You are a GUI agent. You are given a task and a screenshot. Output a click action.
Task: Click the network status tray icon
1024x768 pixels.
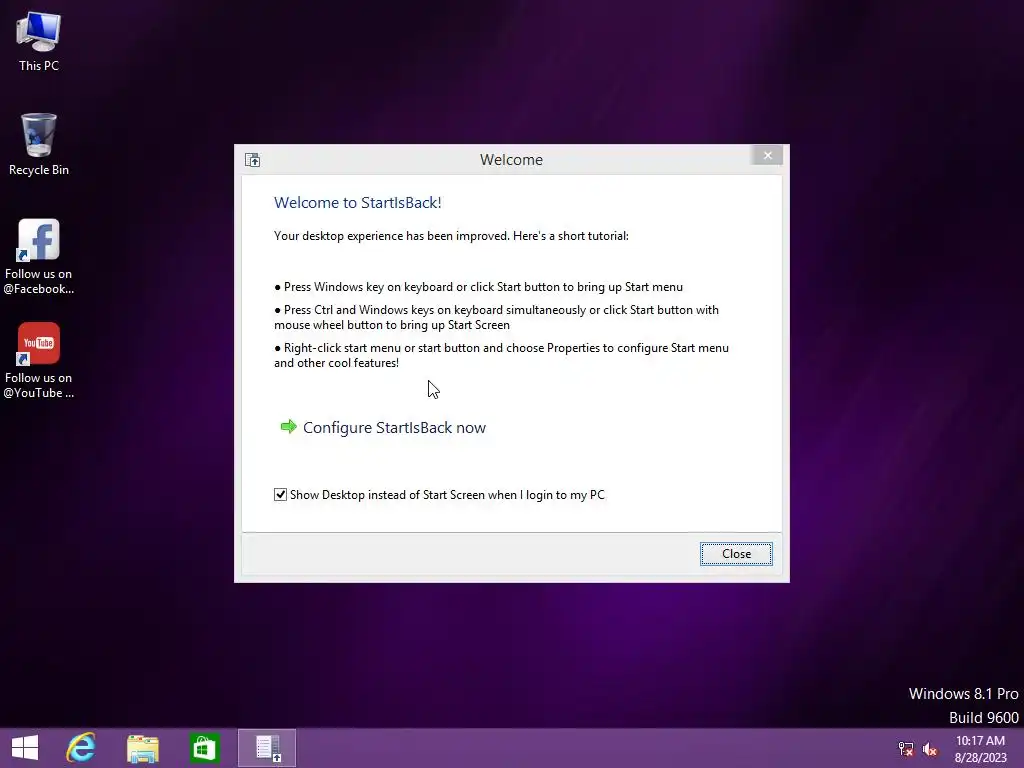click(x=906, y=749)
